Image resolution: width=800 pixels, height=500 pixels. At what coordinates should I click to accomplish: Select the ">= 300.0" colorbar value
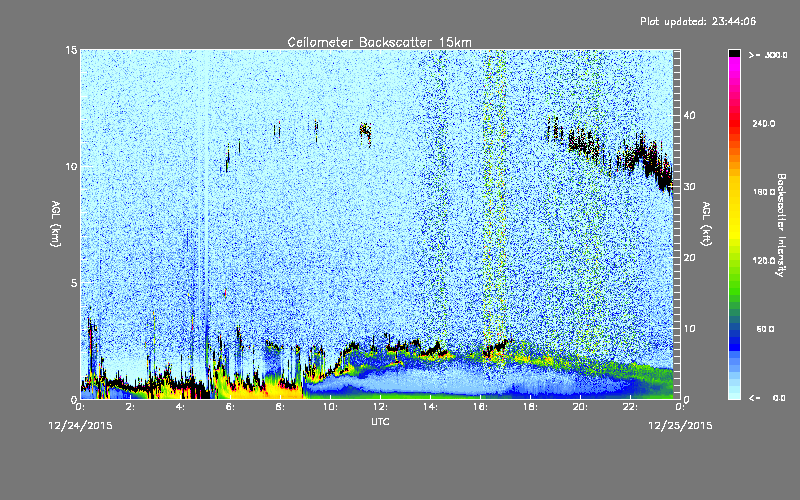(768, 55)
